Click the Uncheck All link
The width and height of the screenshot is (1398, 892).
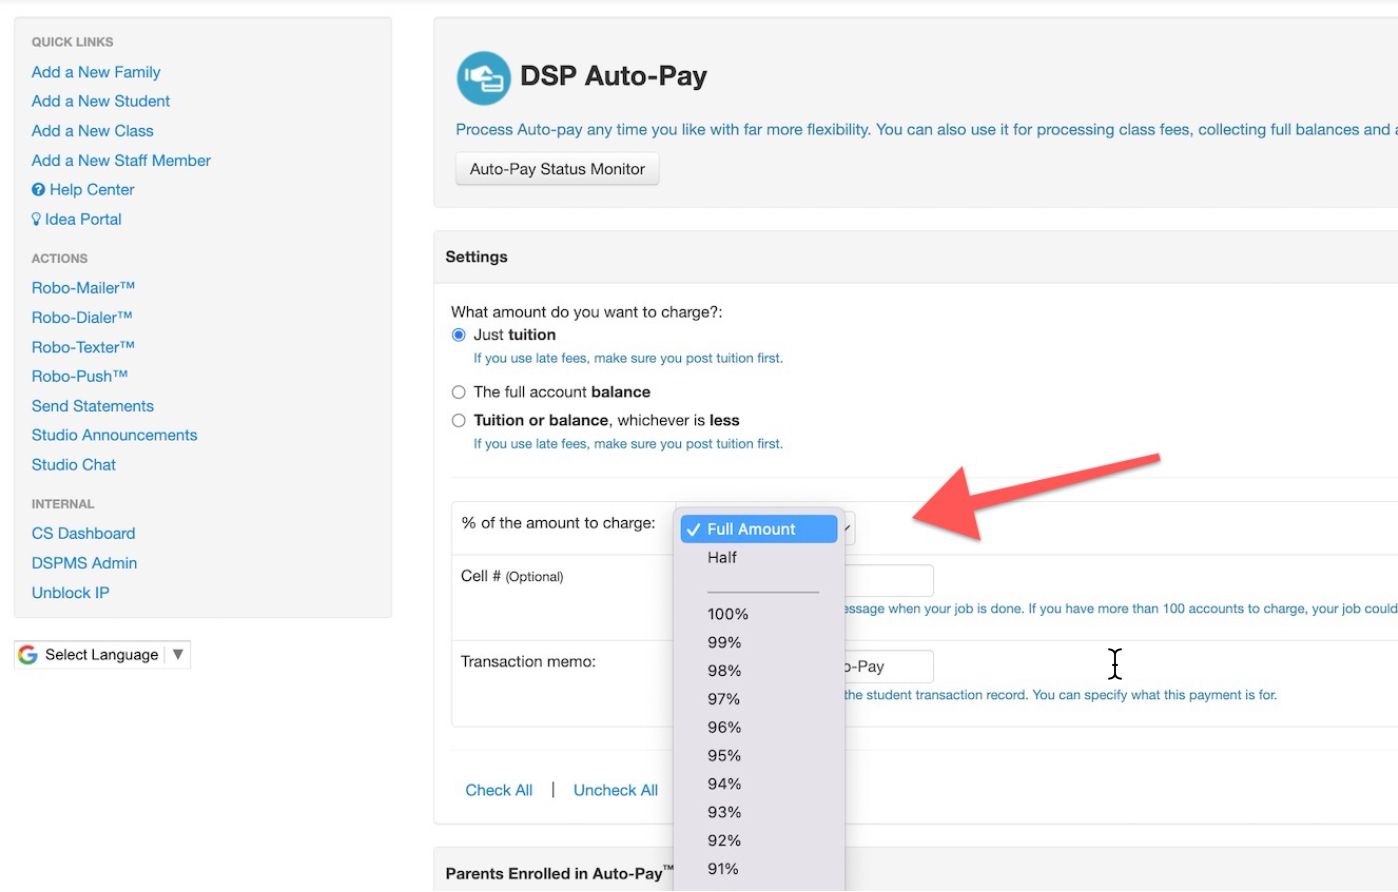(615, 790)
